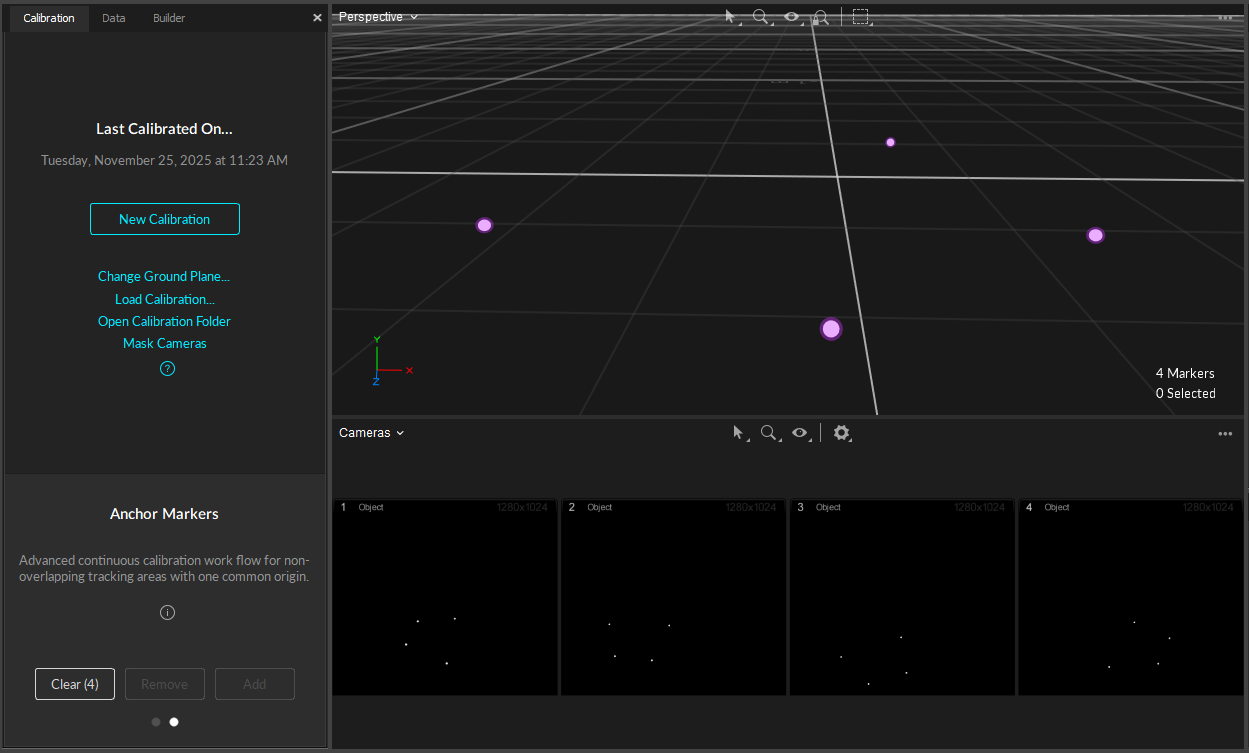Screen dimensions: 1249x753
Task: Switch to the Data tab
Action: click(x=113, y=17)
